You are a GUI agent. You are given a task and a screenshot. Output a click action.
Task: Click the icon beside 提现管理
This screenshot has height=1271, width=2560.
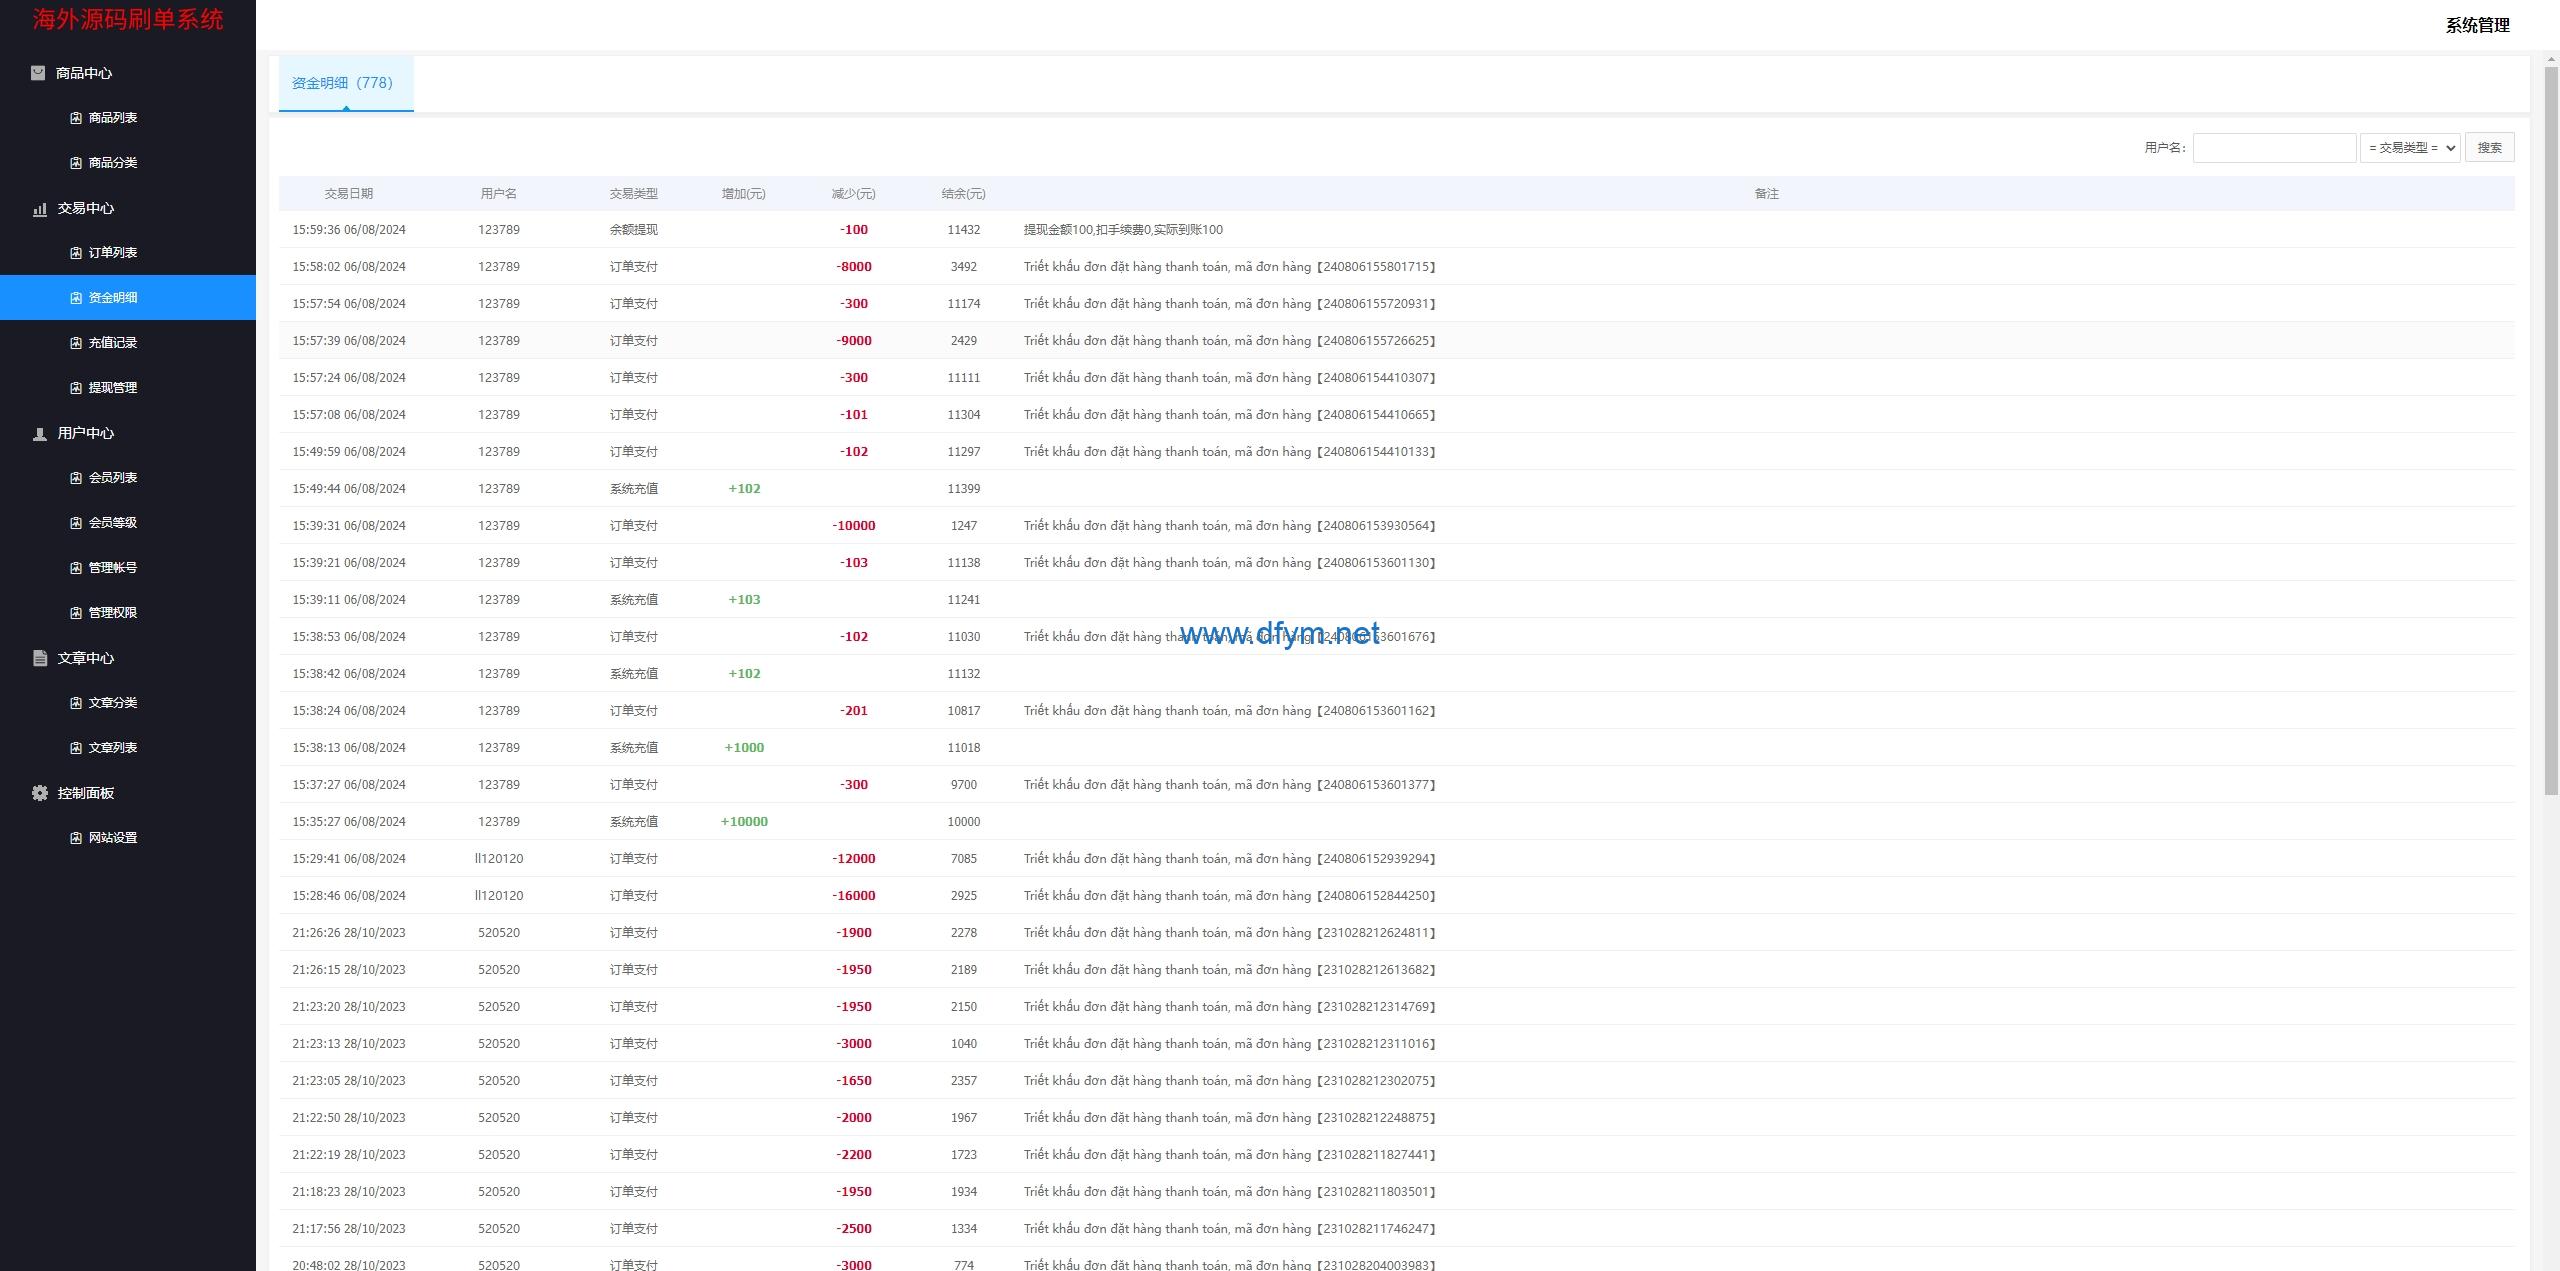(x=76, y=388)
